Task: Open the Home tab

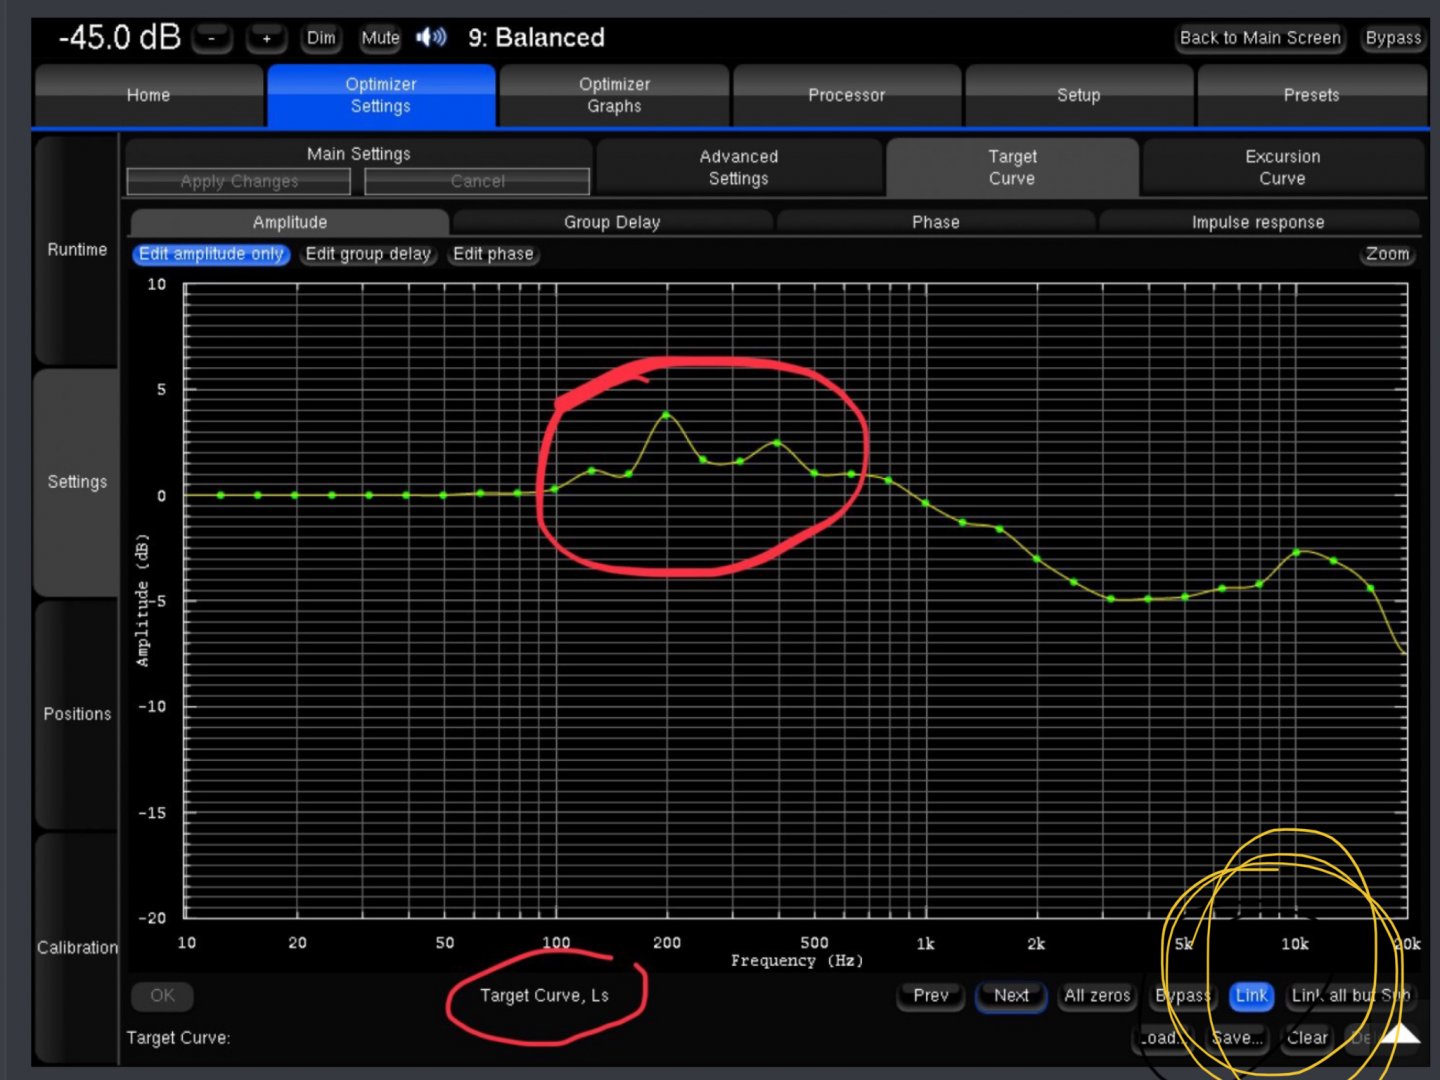Action: (148, 95)
